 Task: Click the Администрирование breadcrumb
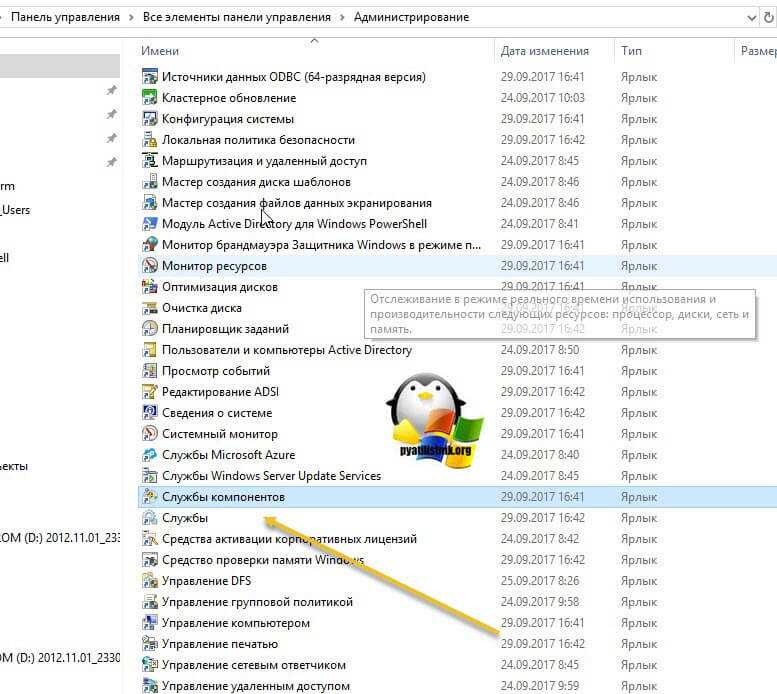click(x=411, y=17)
